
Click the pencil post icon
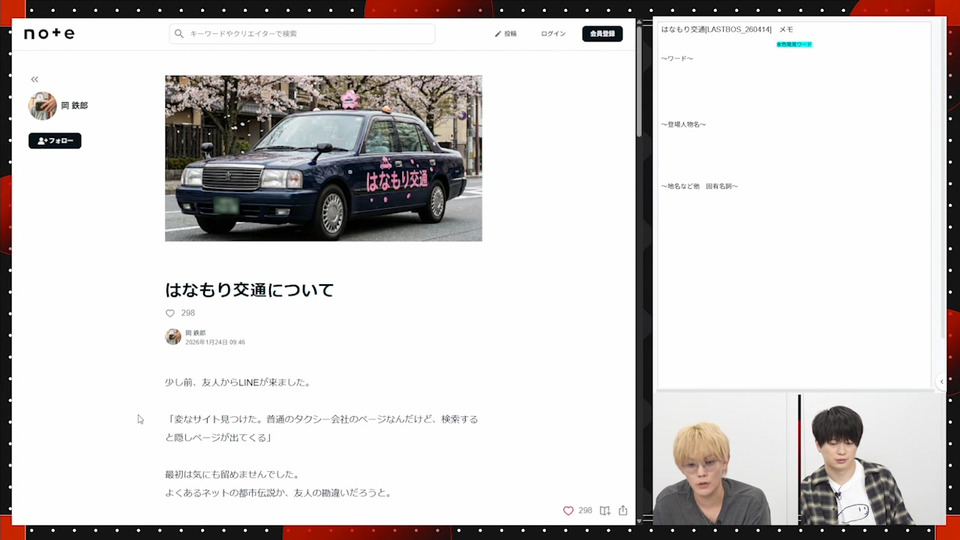[498, 34]
